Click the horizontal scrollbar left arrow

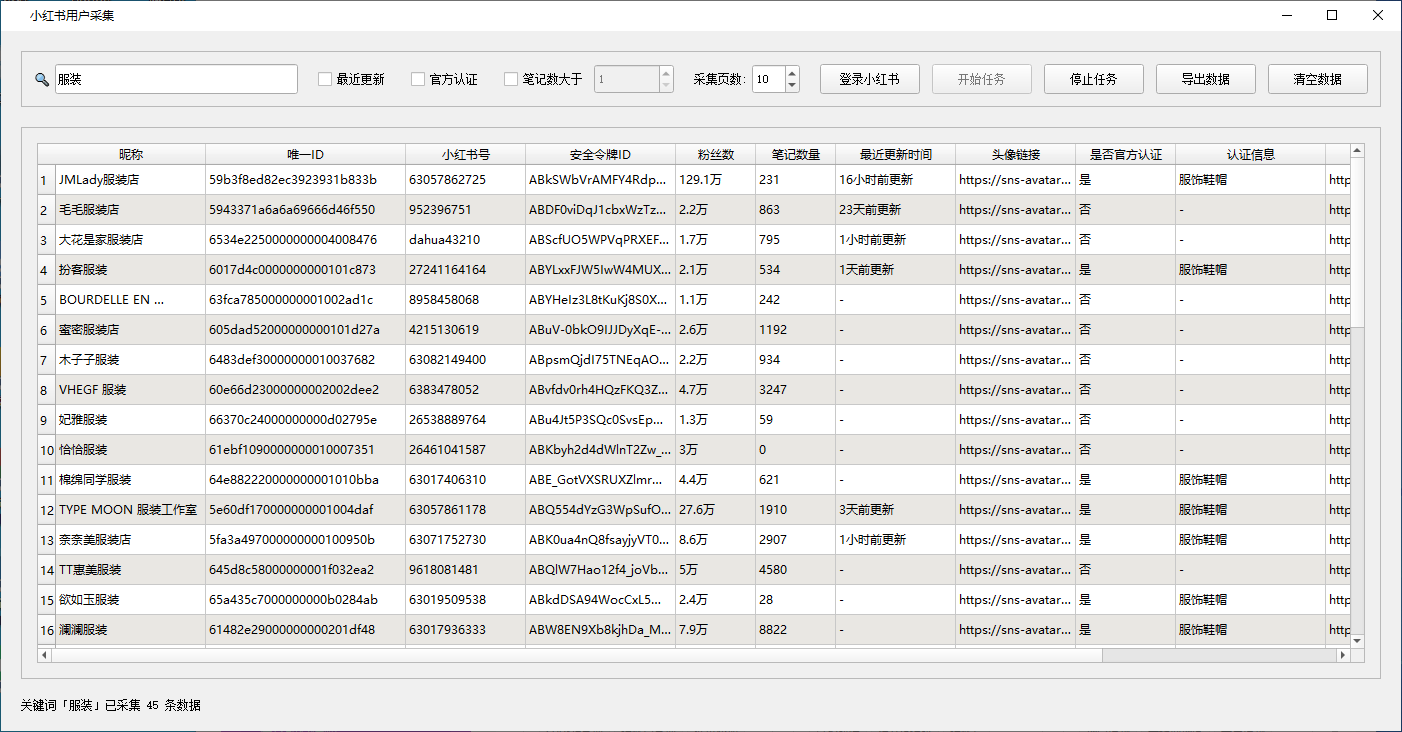coord(44,655)
